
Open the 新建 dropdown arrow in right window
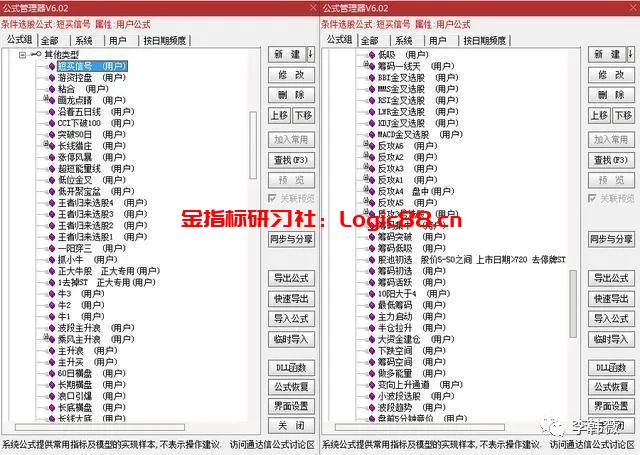coord(630,55)
